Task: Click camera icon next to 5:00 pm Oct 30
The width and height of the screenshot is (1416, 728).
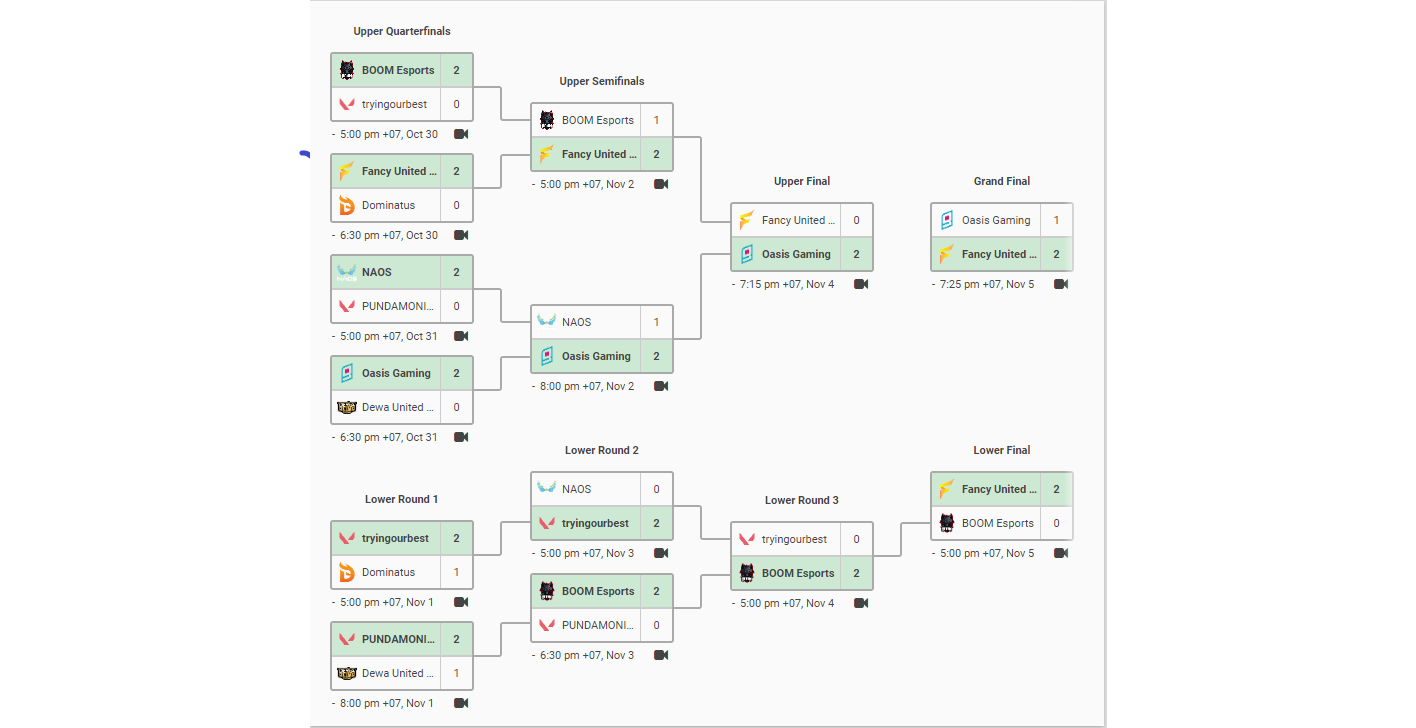Action: pyautogui.click(x=461, y=134)
